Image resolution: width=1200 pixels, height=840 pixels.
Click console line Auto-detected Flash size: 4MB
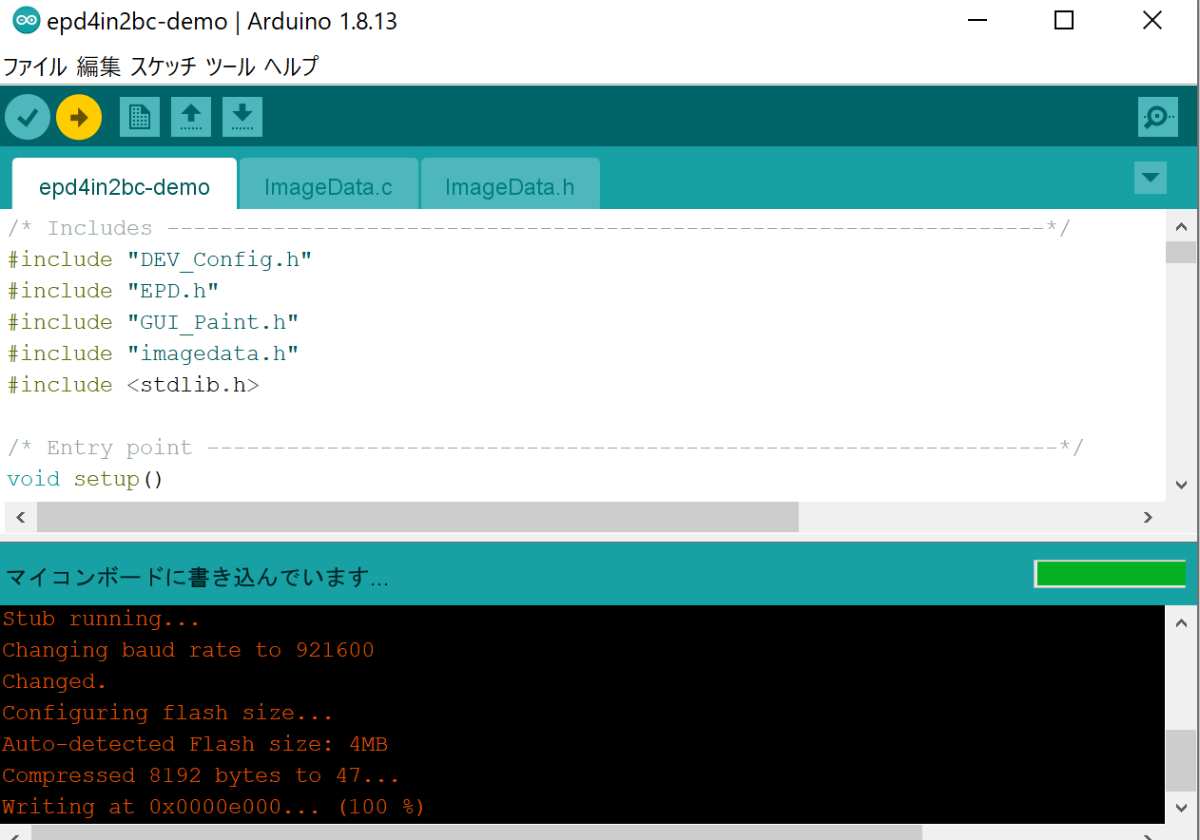tap(195, 744)
